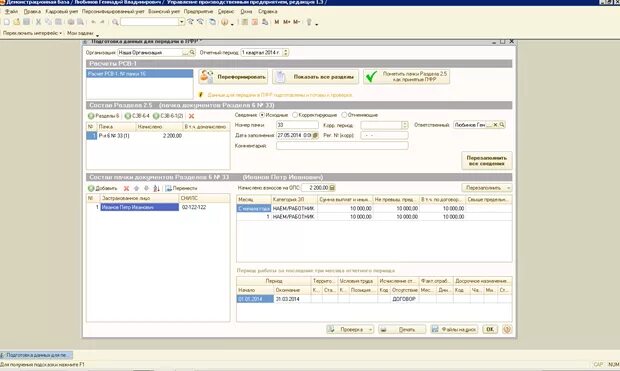Open the Кадровый учет menu
Screen dimensions: 620x371
tap(62, 11)
